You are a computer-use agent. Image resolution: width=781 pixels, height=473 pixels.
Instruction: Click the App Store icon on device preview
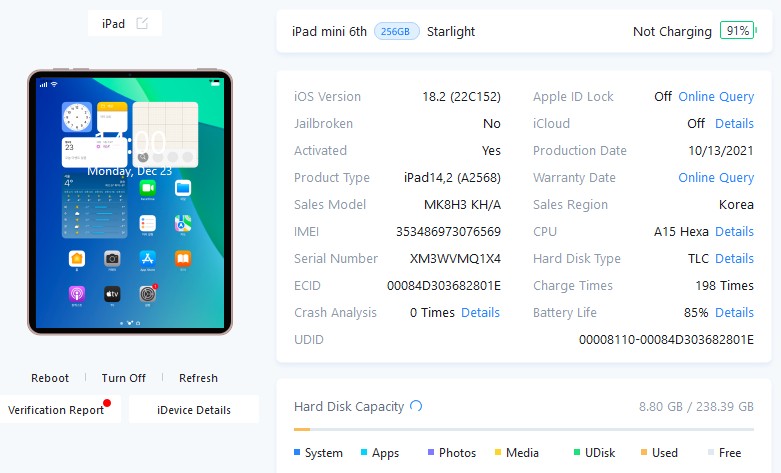148,259
